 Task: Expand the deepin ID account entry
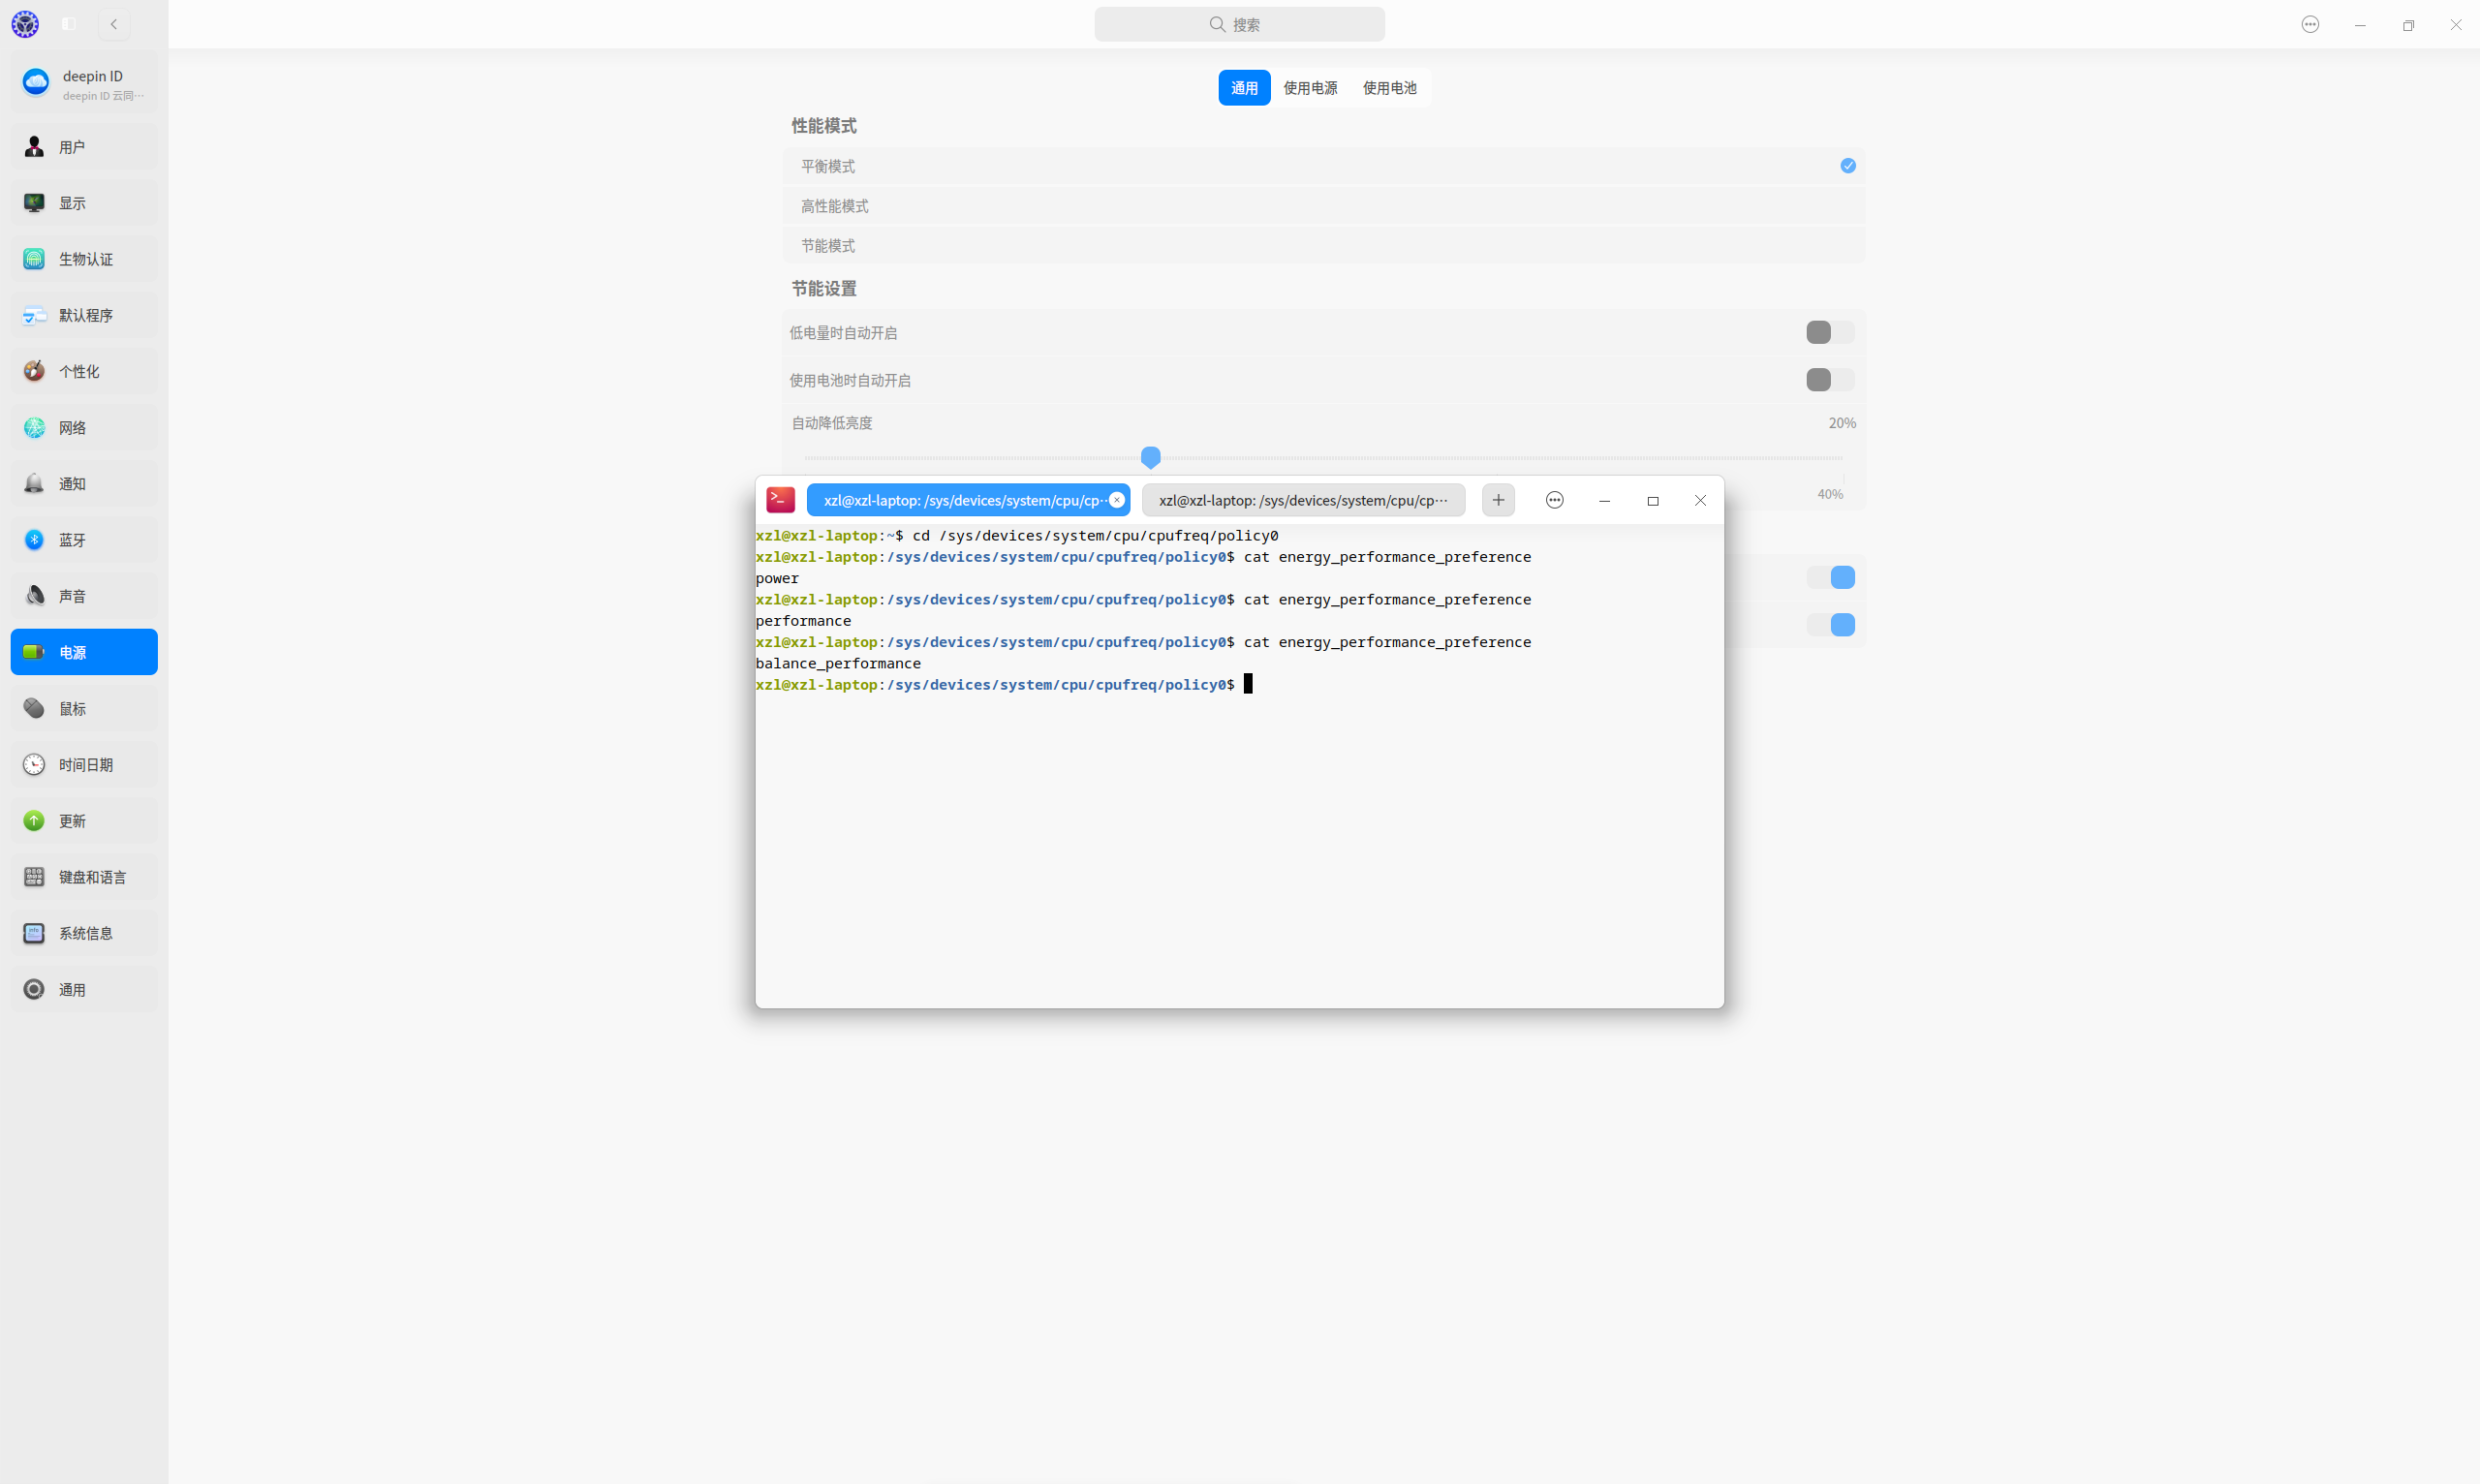coord(84,83)
